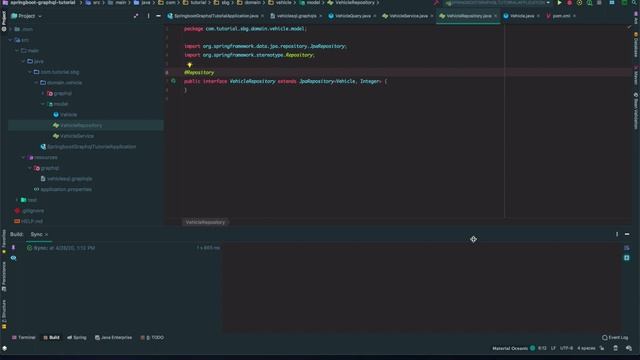The width and height of the screenshot is (640, 360).
Task: Toggle tool window buttons icon in bottom-left corner
Action: pyautogui.click(x=4, y=348)
